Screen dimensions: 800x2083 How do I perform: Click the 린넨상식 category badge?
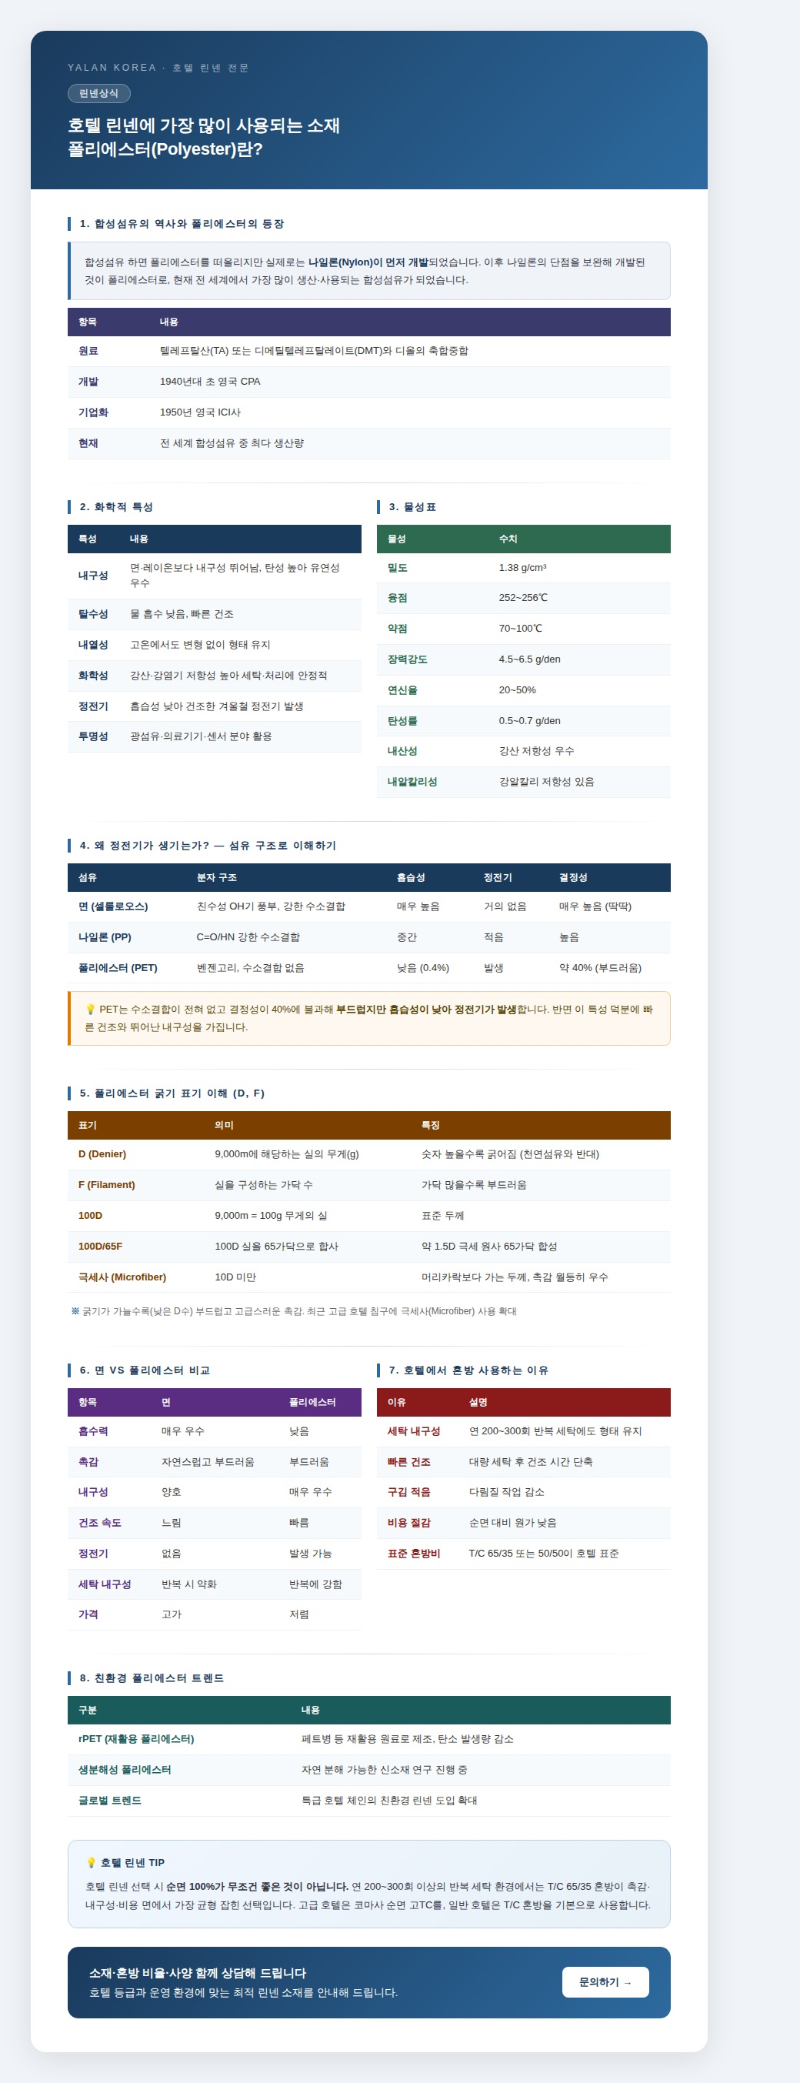pyautogui.click(x=99, y=93)
